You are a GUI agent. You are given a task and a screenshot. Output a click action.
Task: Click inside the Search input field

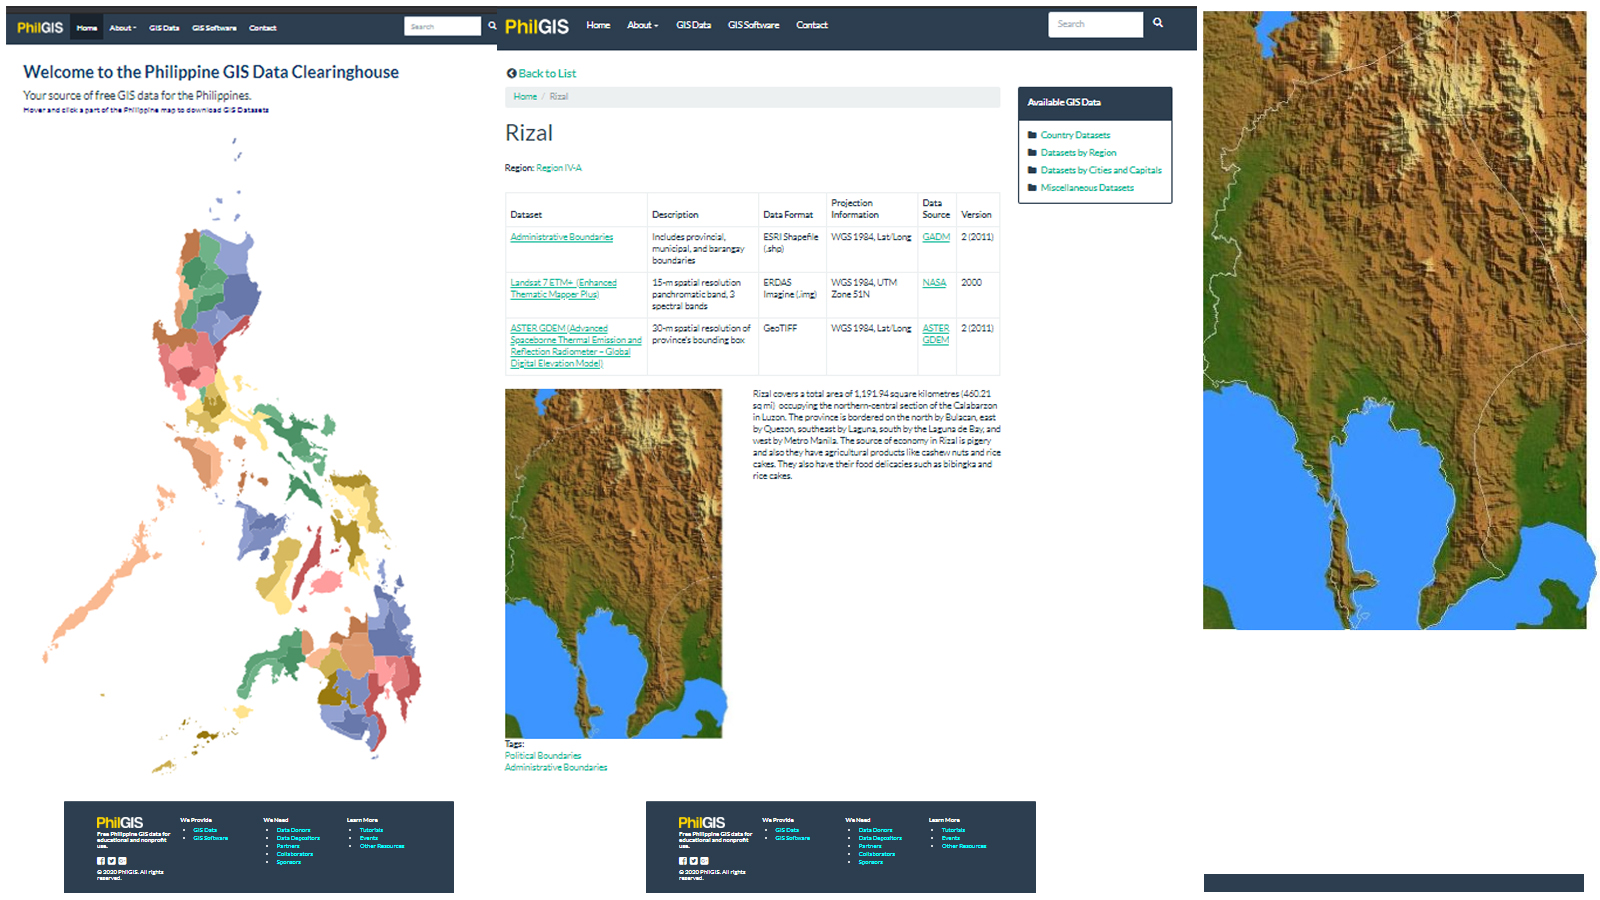click(x=443, y=26)
